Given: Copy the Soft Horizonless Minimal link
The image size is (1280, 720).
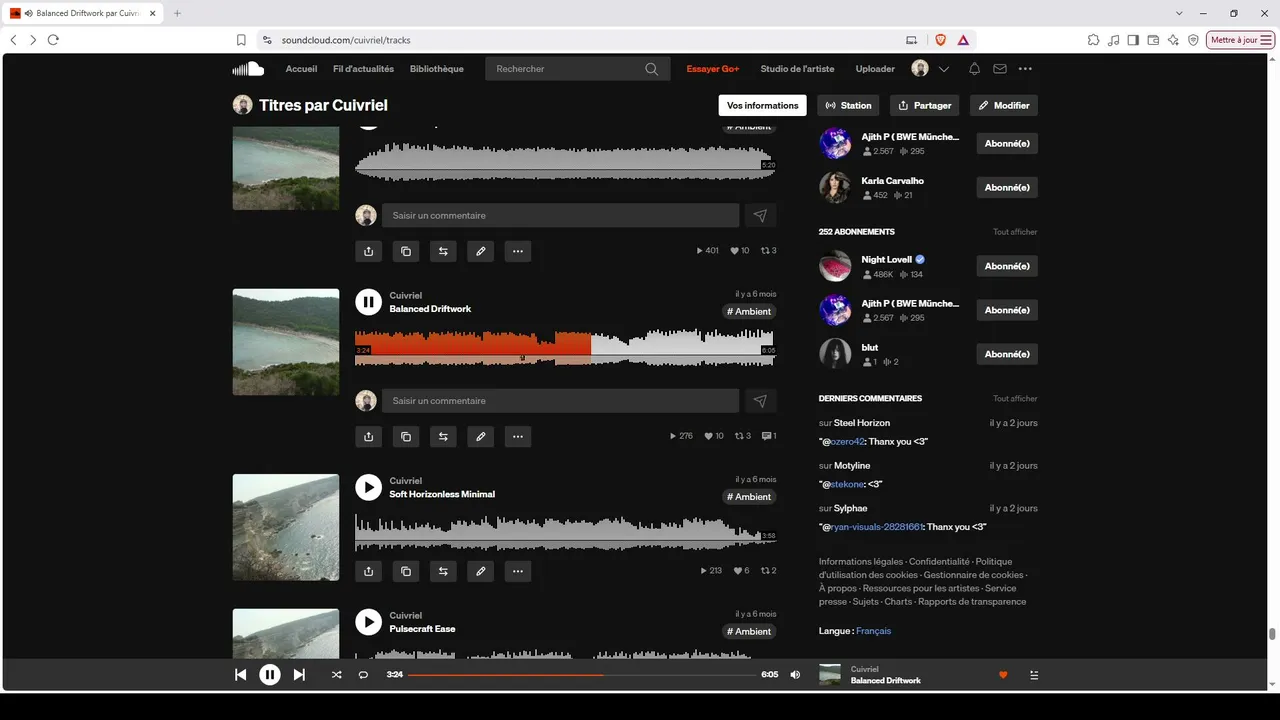Looking at the screenshot, I should click(x=406, y=571).
